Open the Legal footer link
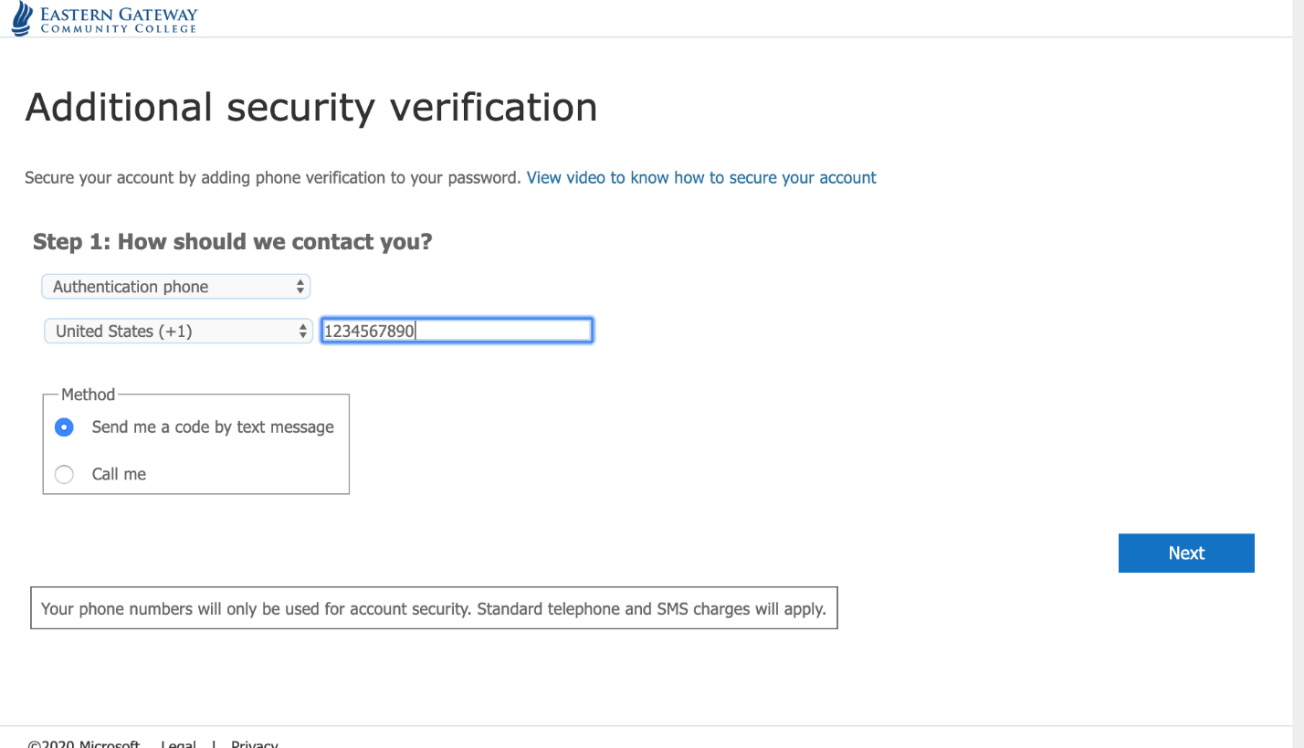 point(179,744)
